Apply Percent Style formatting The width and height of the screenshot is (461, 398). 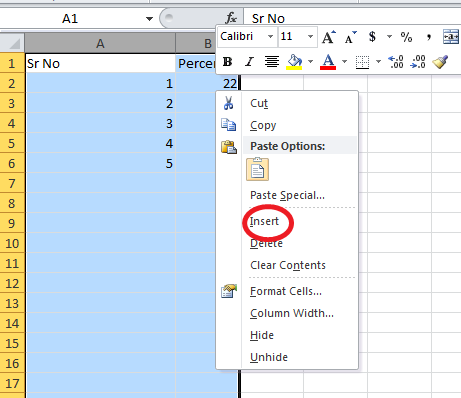(x=406, y=37)
